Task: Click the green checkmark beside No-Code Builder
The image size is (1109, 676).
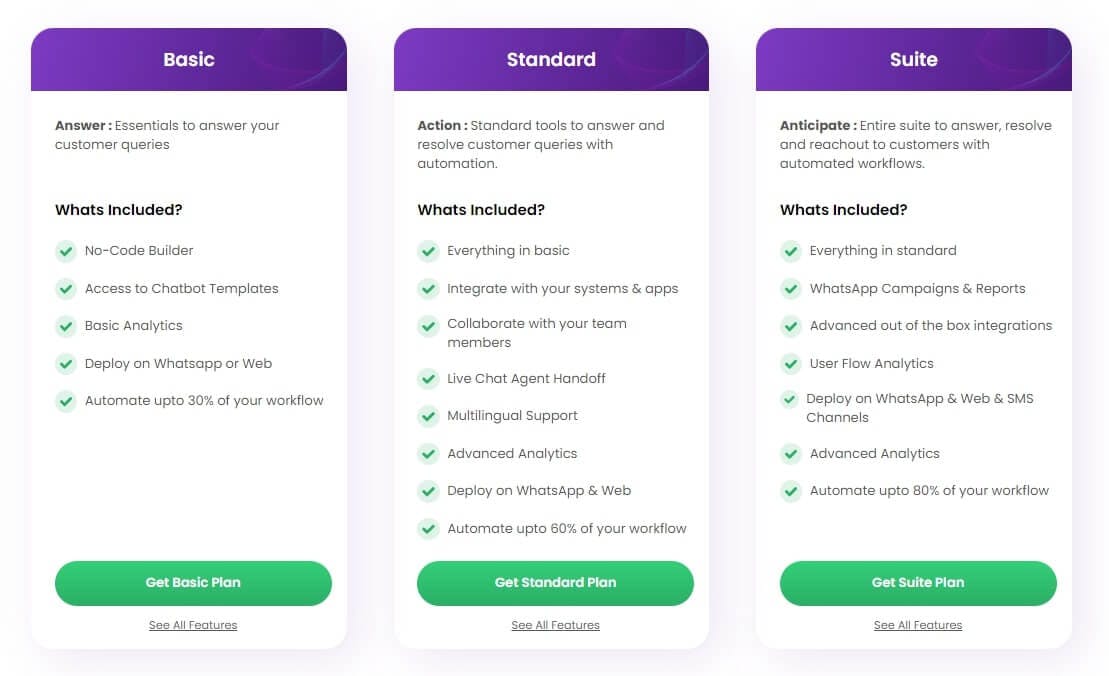Action: 66,251
